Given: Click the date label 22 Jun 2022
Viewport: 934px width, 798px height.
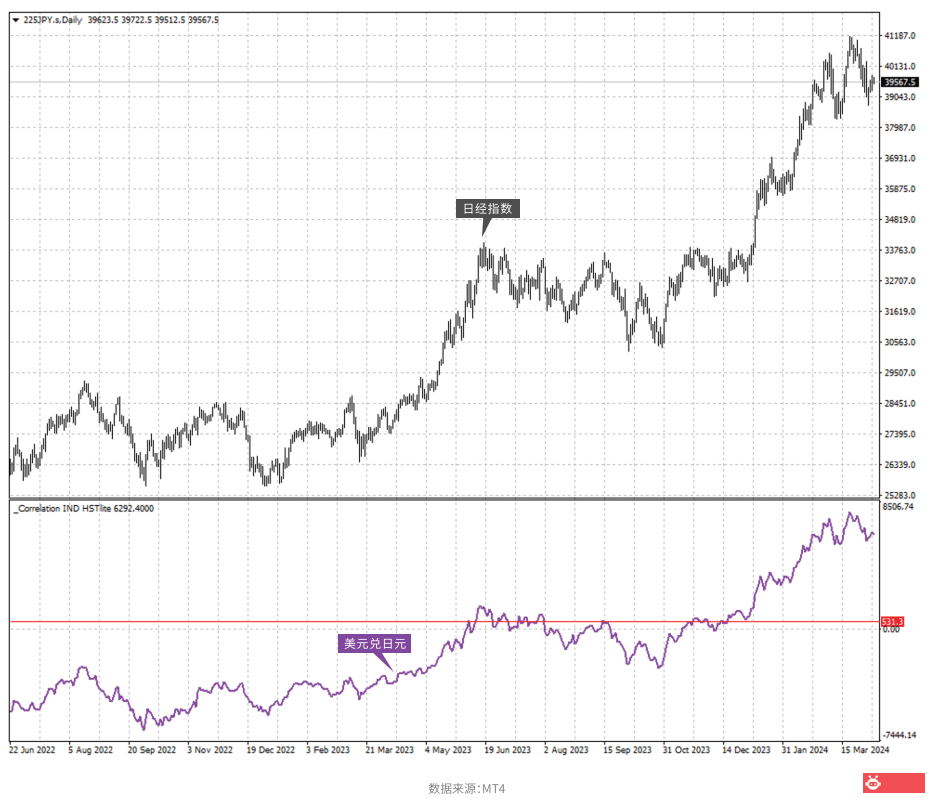Looking at the screenshot, I should (32, 750).
